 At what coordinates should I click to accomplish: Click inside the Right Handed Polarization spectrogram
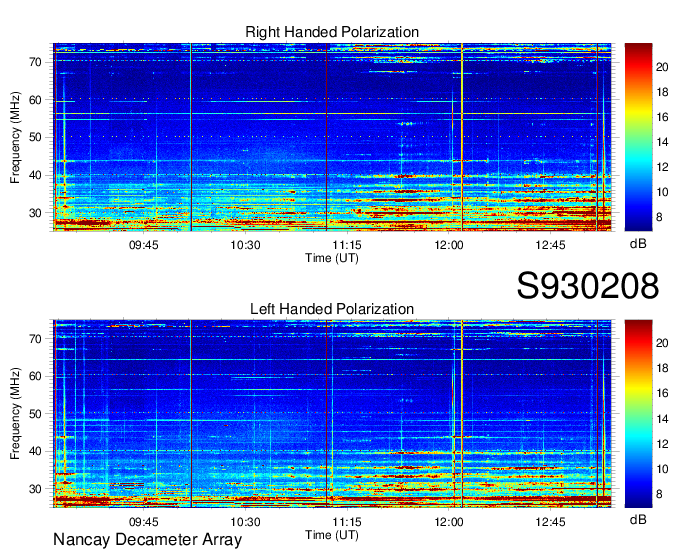(332, 137)
